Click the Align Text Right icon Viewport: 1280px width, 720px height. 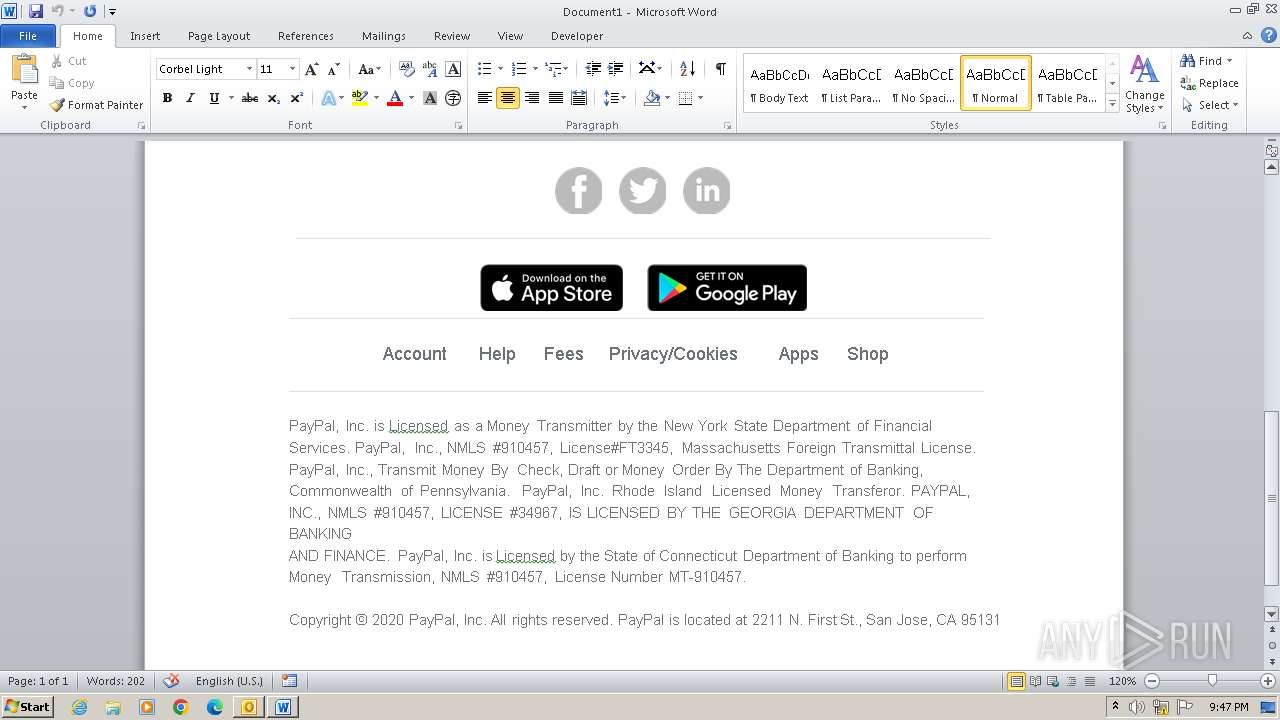coord(532,98)
